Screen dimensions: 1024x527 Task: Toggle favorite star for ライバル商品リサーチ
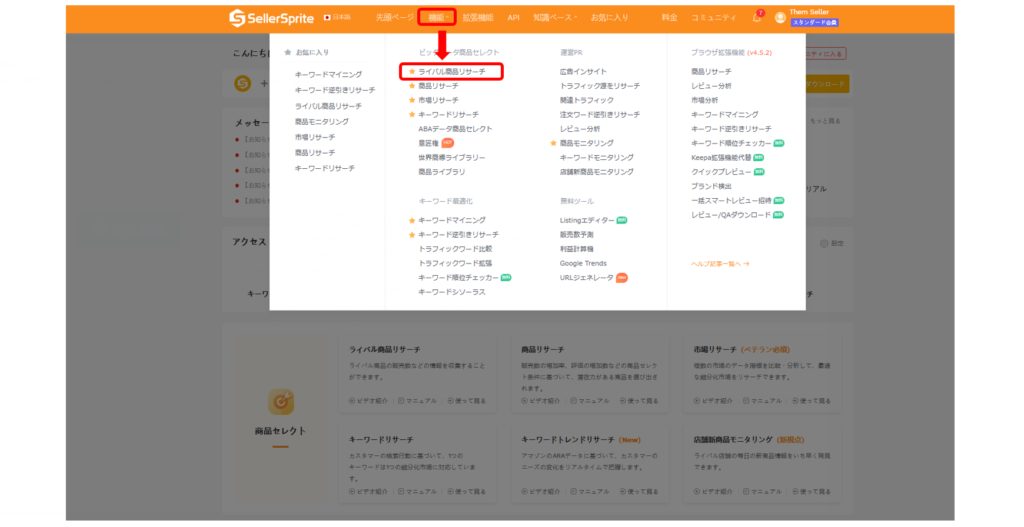pyautogui.click(x=411, y=72)
